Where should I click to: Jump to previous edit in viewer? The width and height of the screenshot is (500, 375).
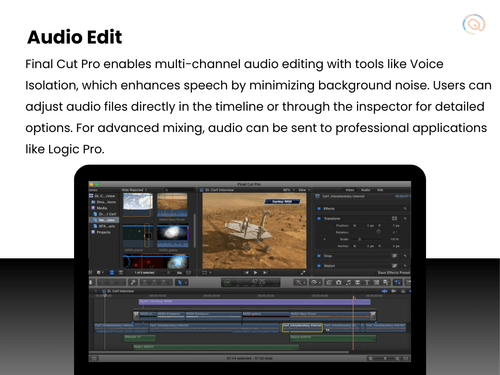point(246,272)
